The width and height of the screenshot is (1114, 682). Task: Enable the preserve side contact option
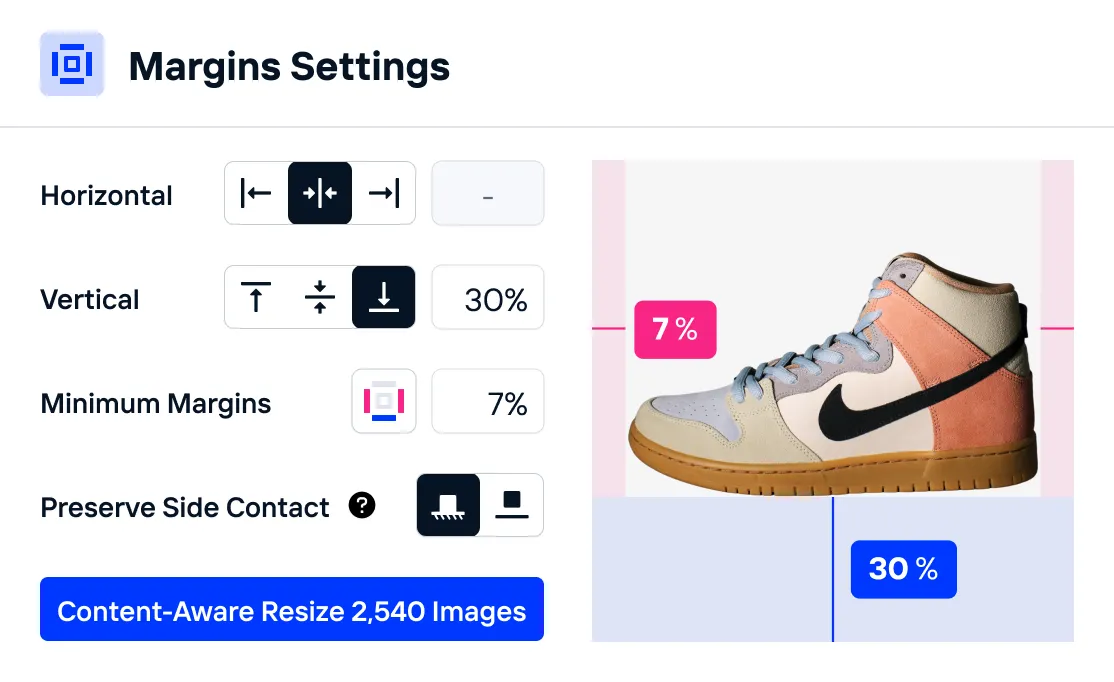[x=448, y=505]
